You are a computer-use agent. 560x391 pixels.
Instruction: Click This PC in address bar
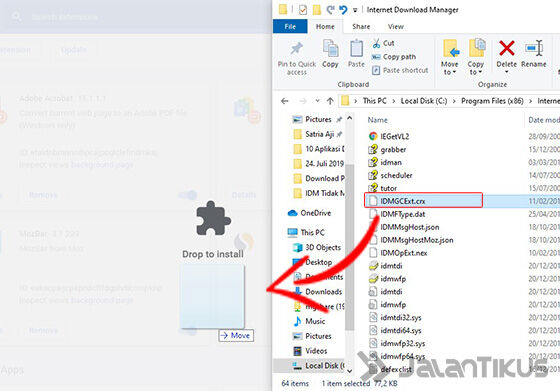tap(374, 101)
